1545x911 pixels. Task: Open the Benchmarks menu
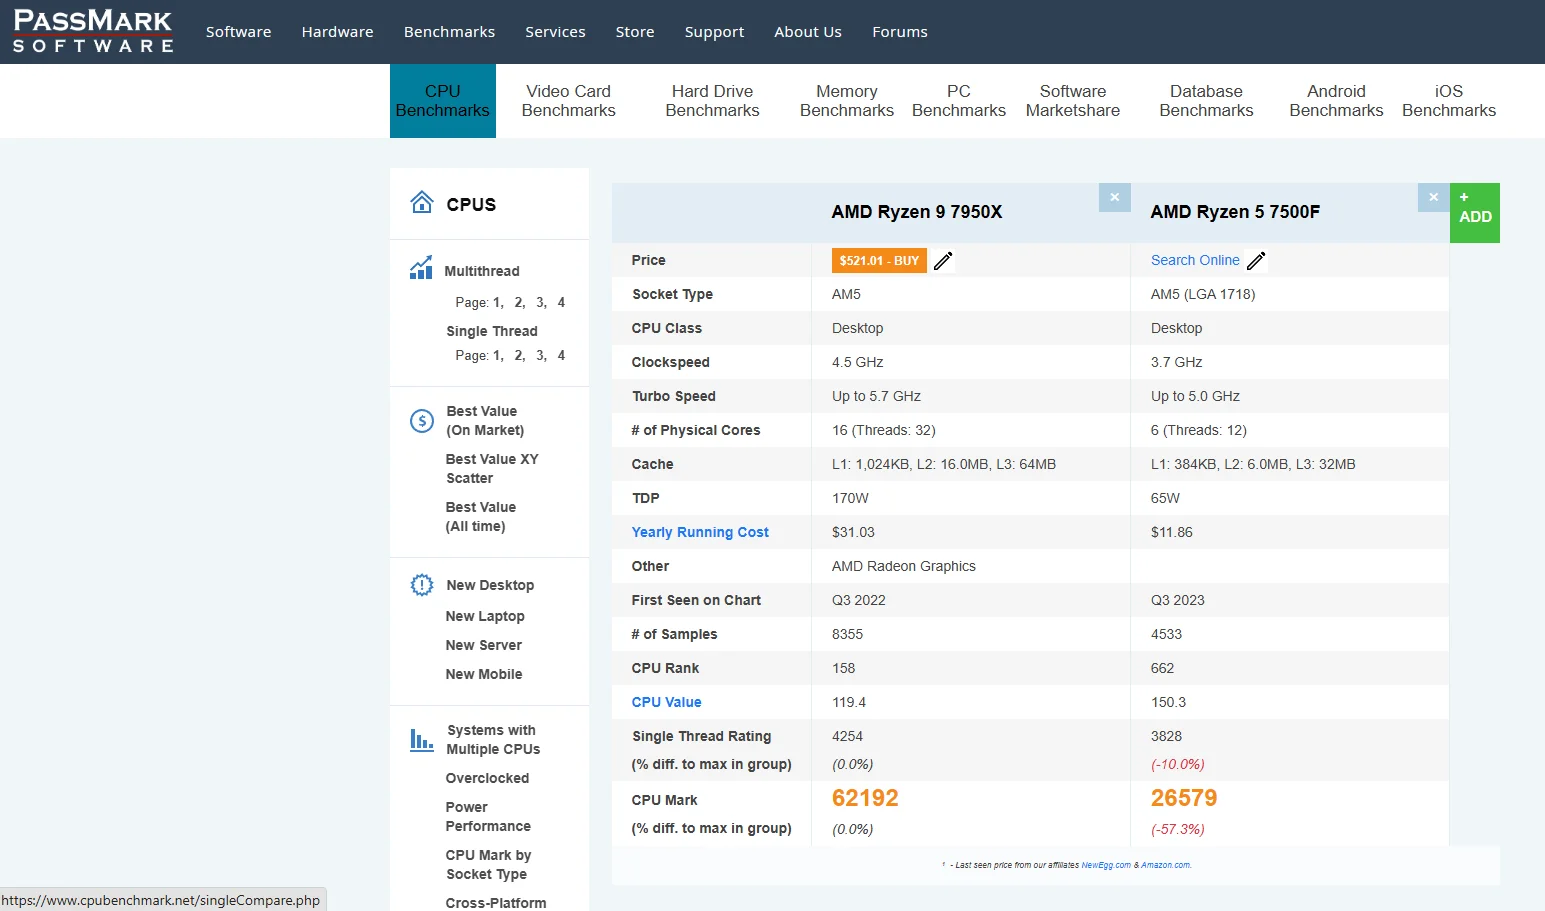pos(449,32)
